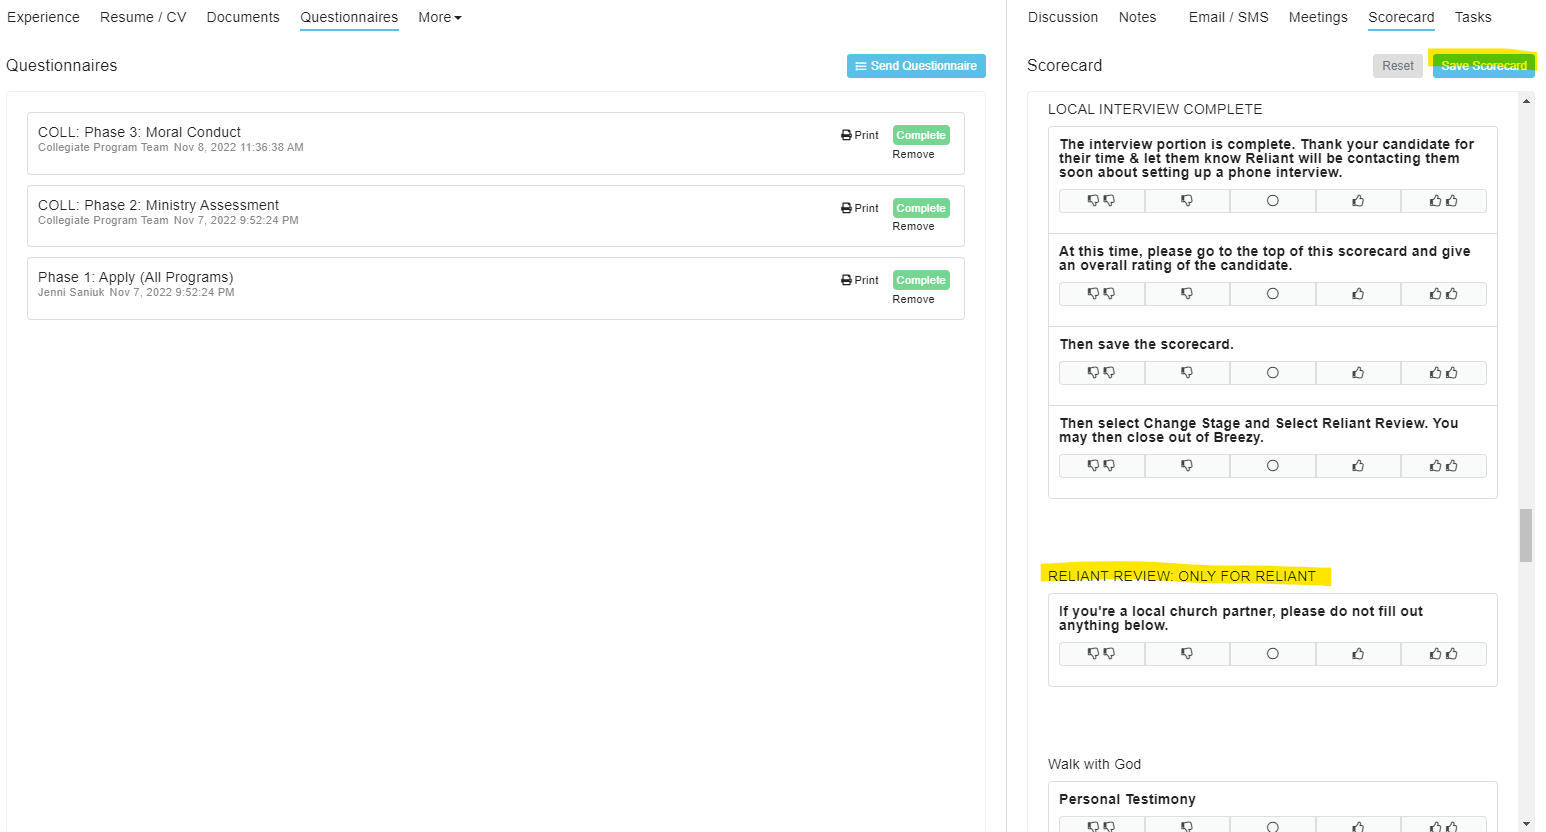This screenshot has width=1546, height=832.
Task: Pick neutral circle for local church partner item
Action: [x=1272, y=654]
